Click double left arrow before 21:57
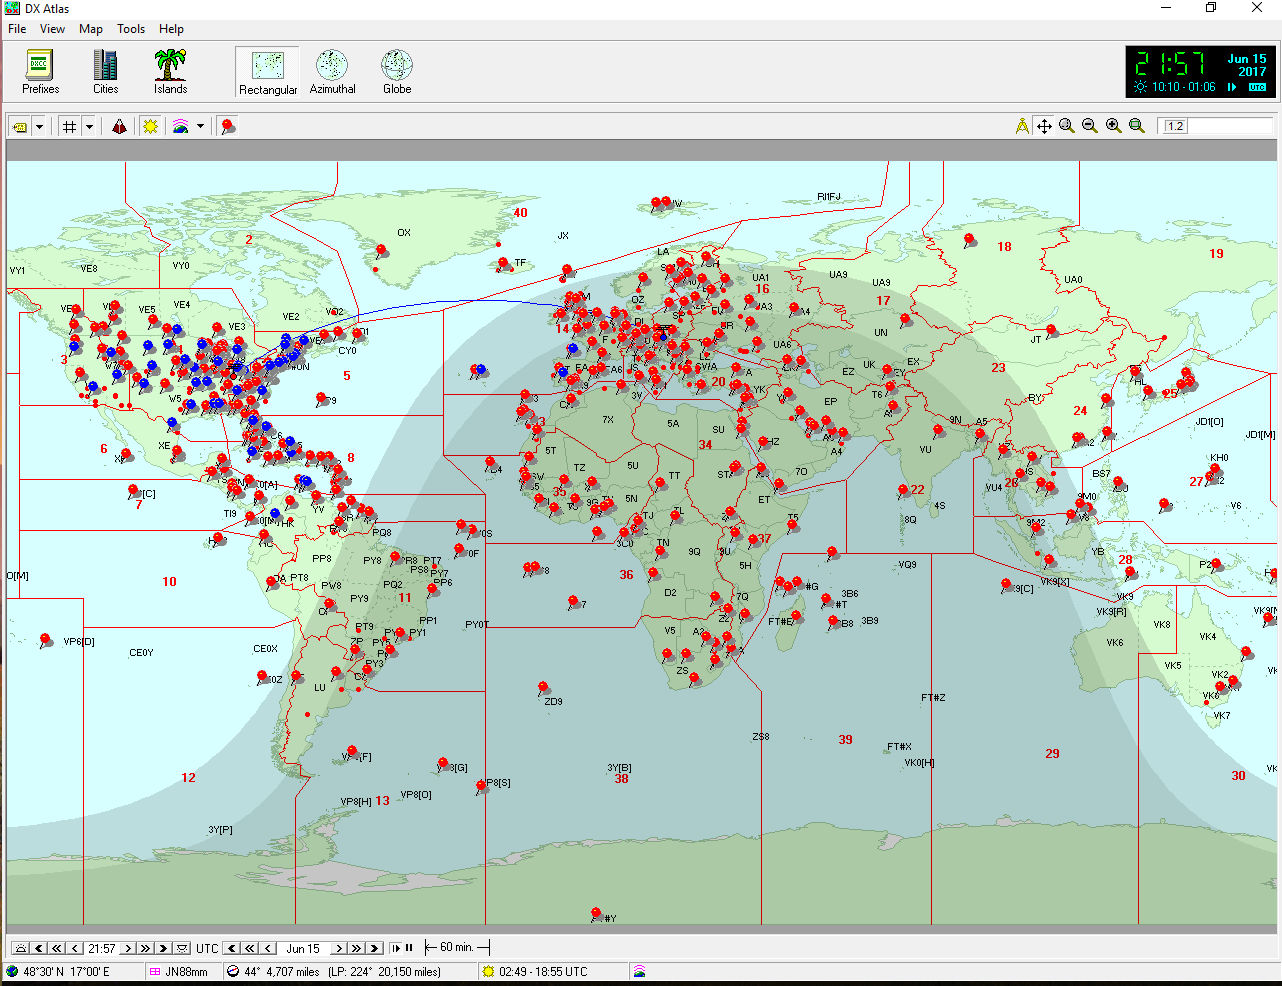The width and height of the screenshot is (1282, 986). point(57,948)
